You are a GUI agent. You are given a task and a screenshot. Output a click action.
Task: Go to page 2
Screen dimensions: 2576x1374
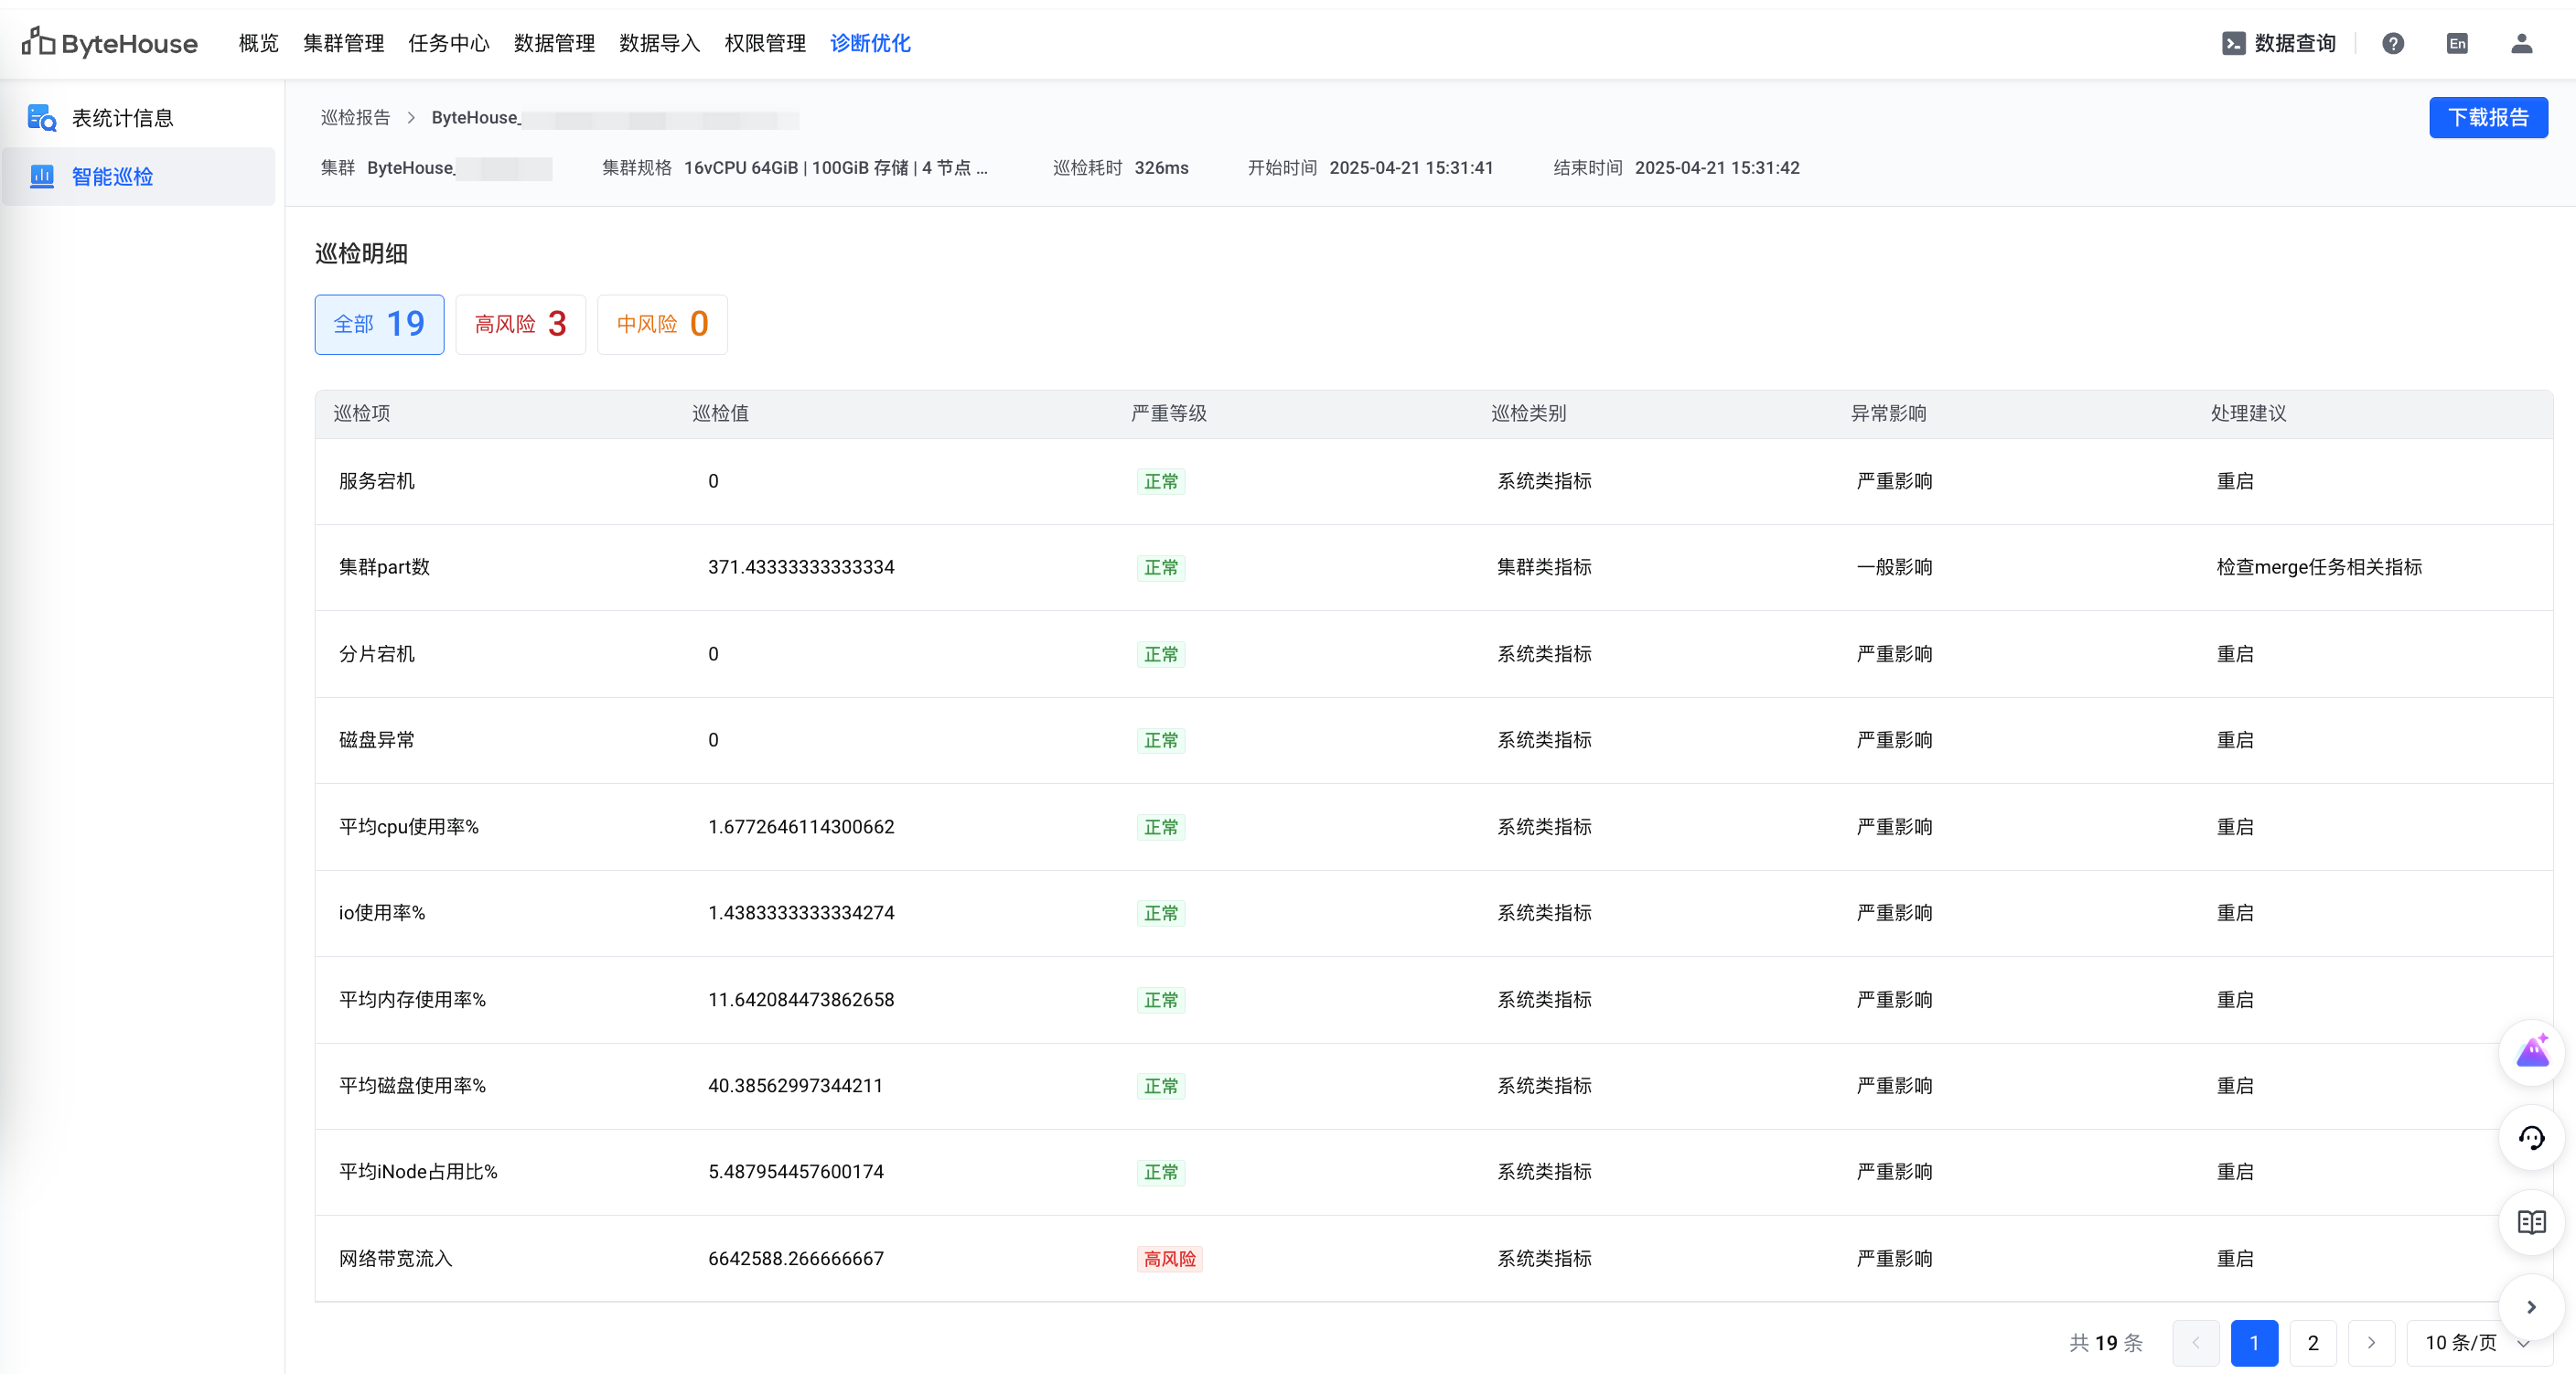pyautogui.click(x=2312, y=1342)
